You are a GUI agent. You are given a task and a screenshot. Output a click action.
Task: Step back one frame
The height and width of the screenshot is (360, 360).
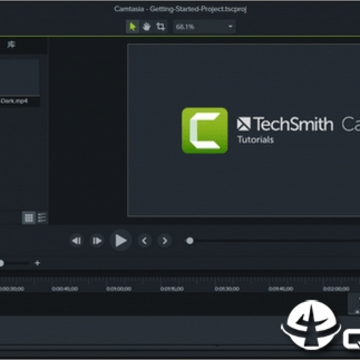76,241
